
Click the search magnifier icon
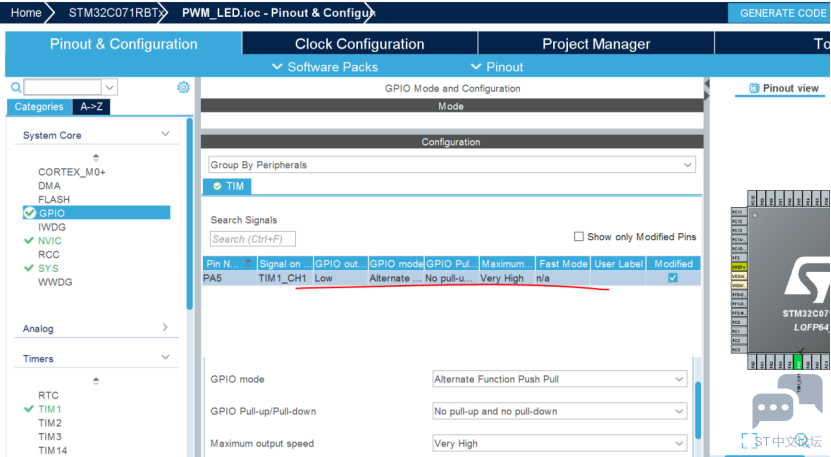(16, 87)
